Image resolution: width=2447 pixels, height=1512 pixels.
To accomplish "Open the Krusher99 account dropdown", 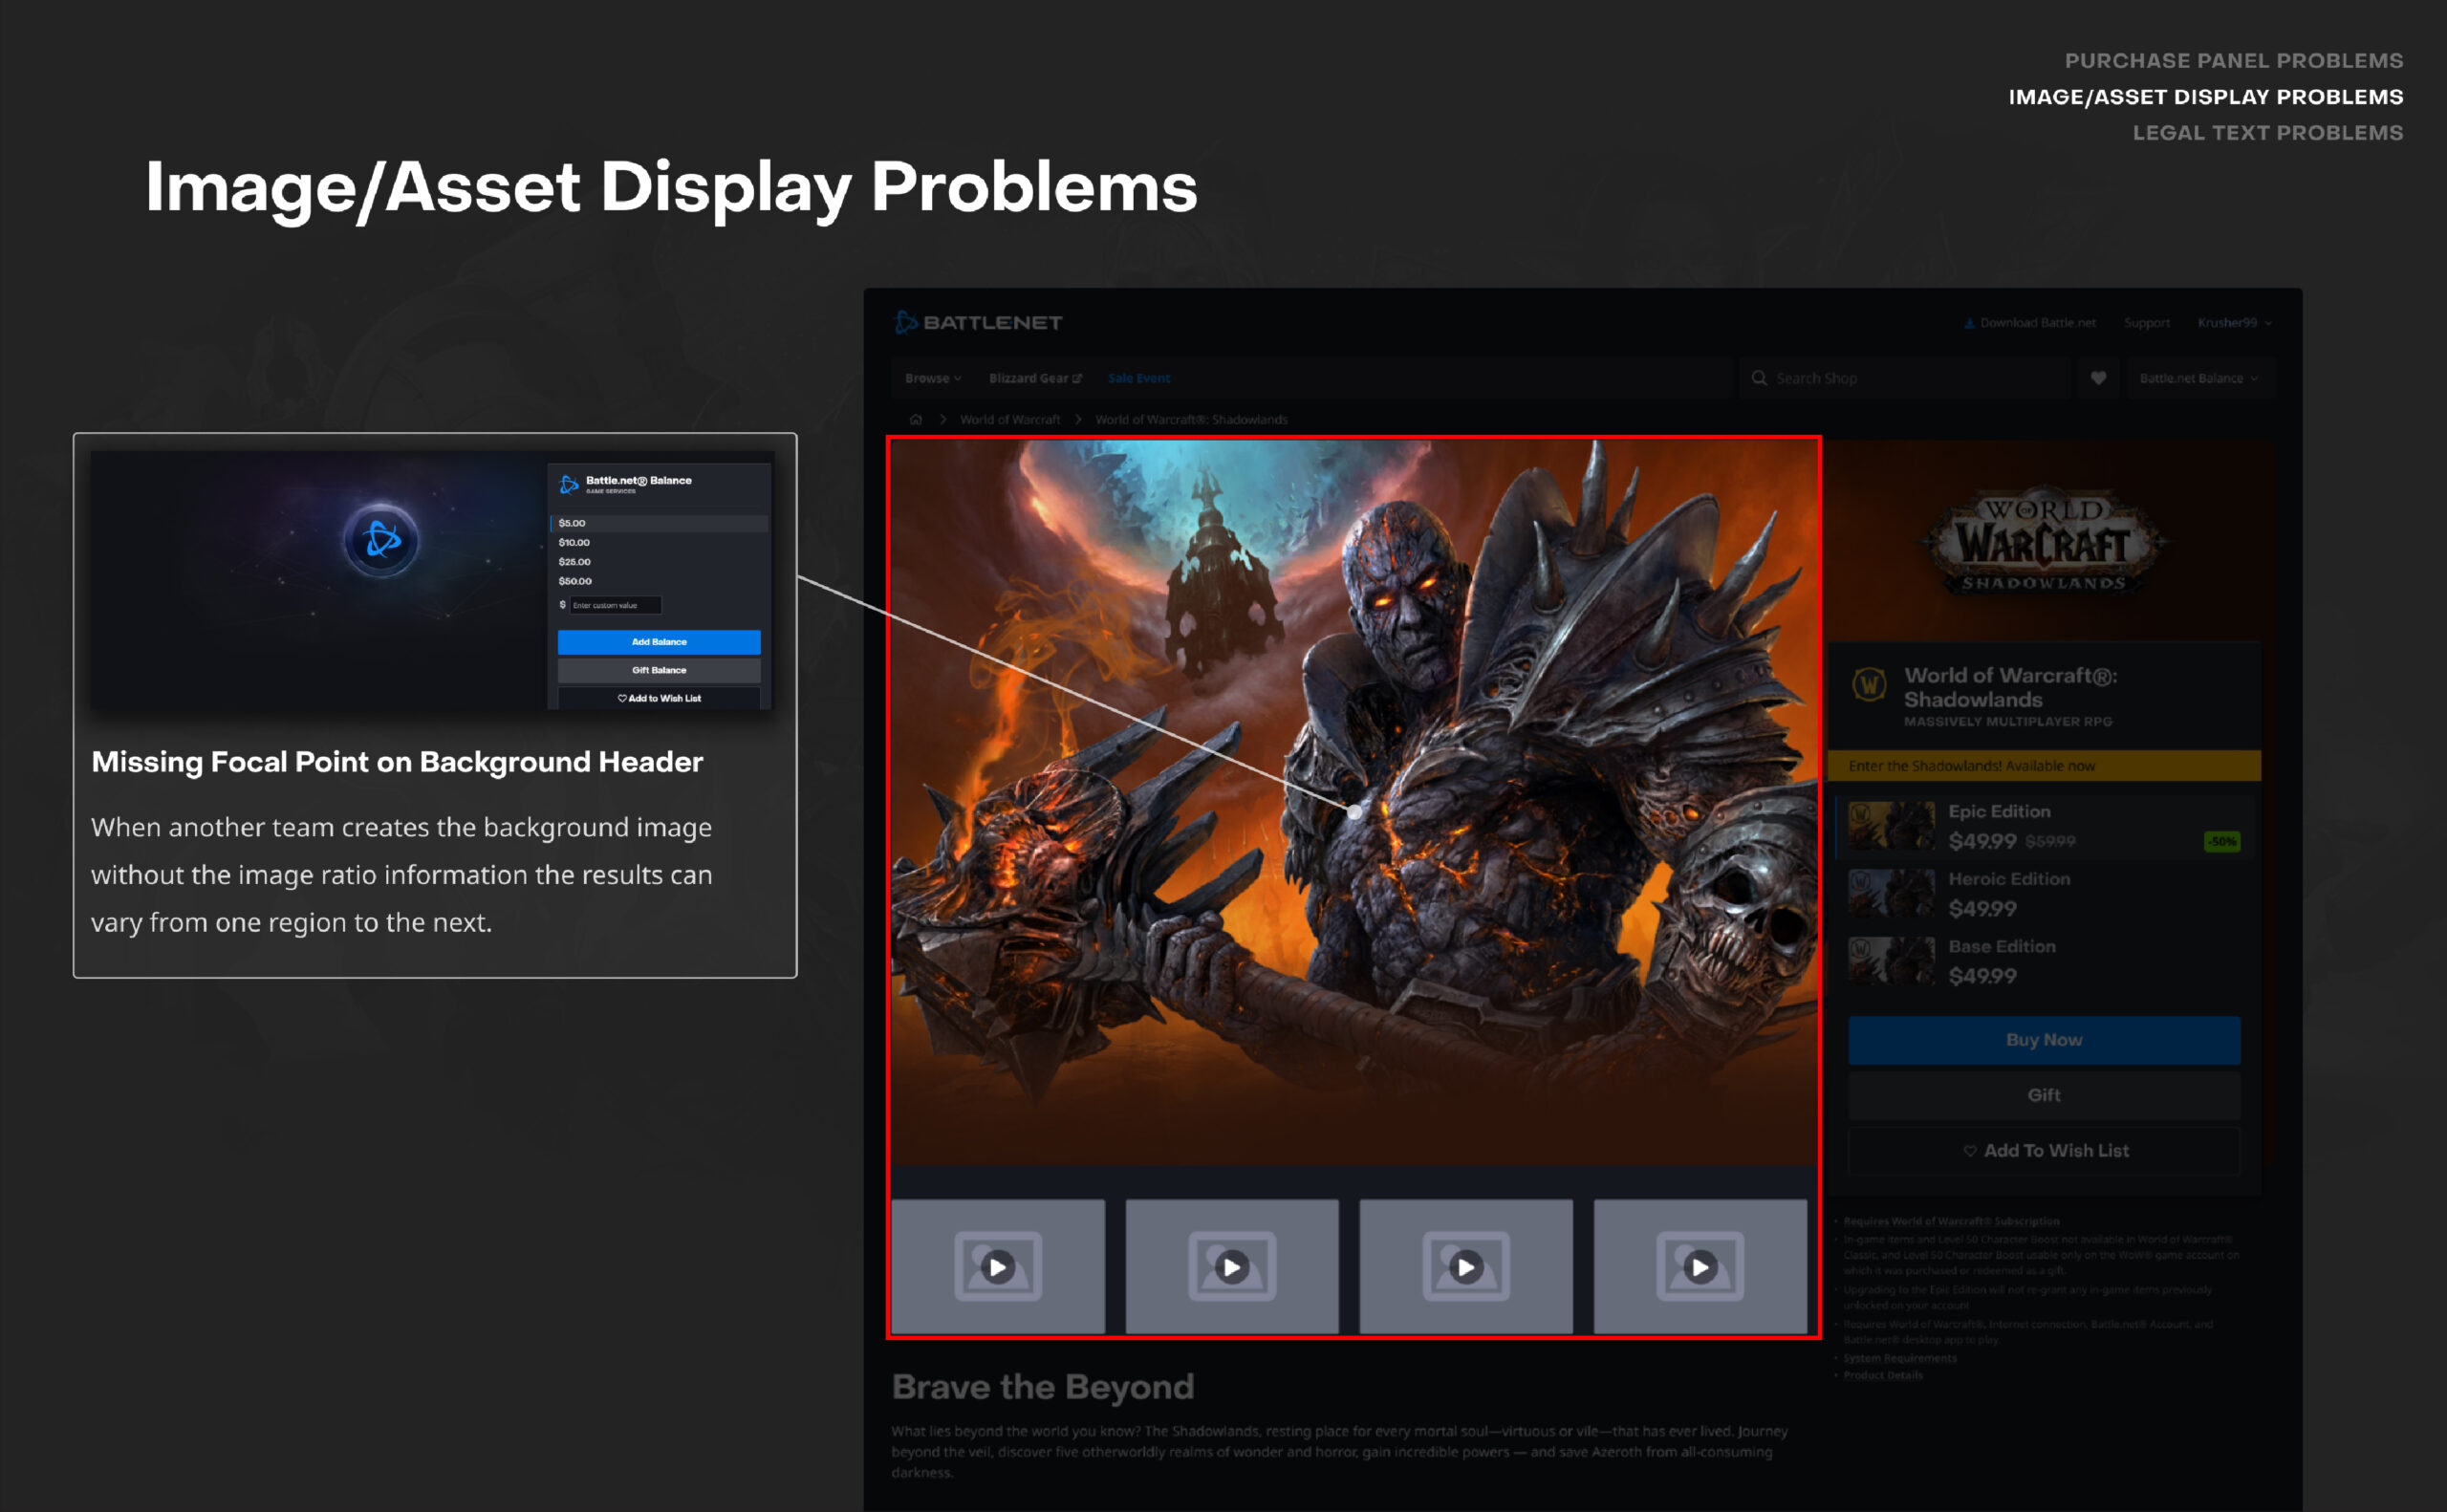I will [x=2235, y=323].
